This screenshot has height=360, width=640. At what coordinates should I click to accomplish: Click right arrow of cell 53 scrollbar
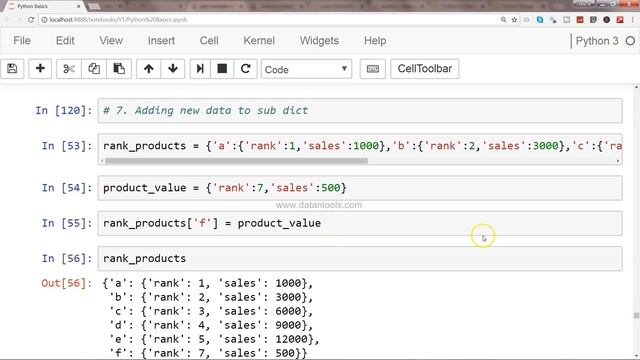(618, 161)
